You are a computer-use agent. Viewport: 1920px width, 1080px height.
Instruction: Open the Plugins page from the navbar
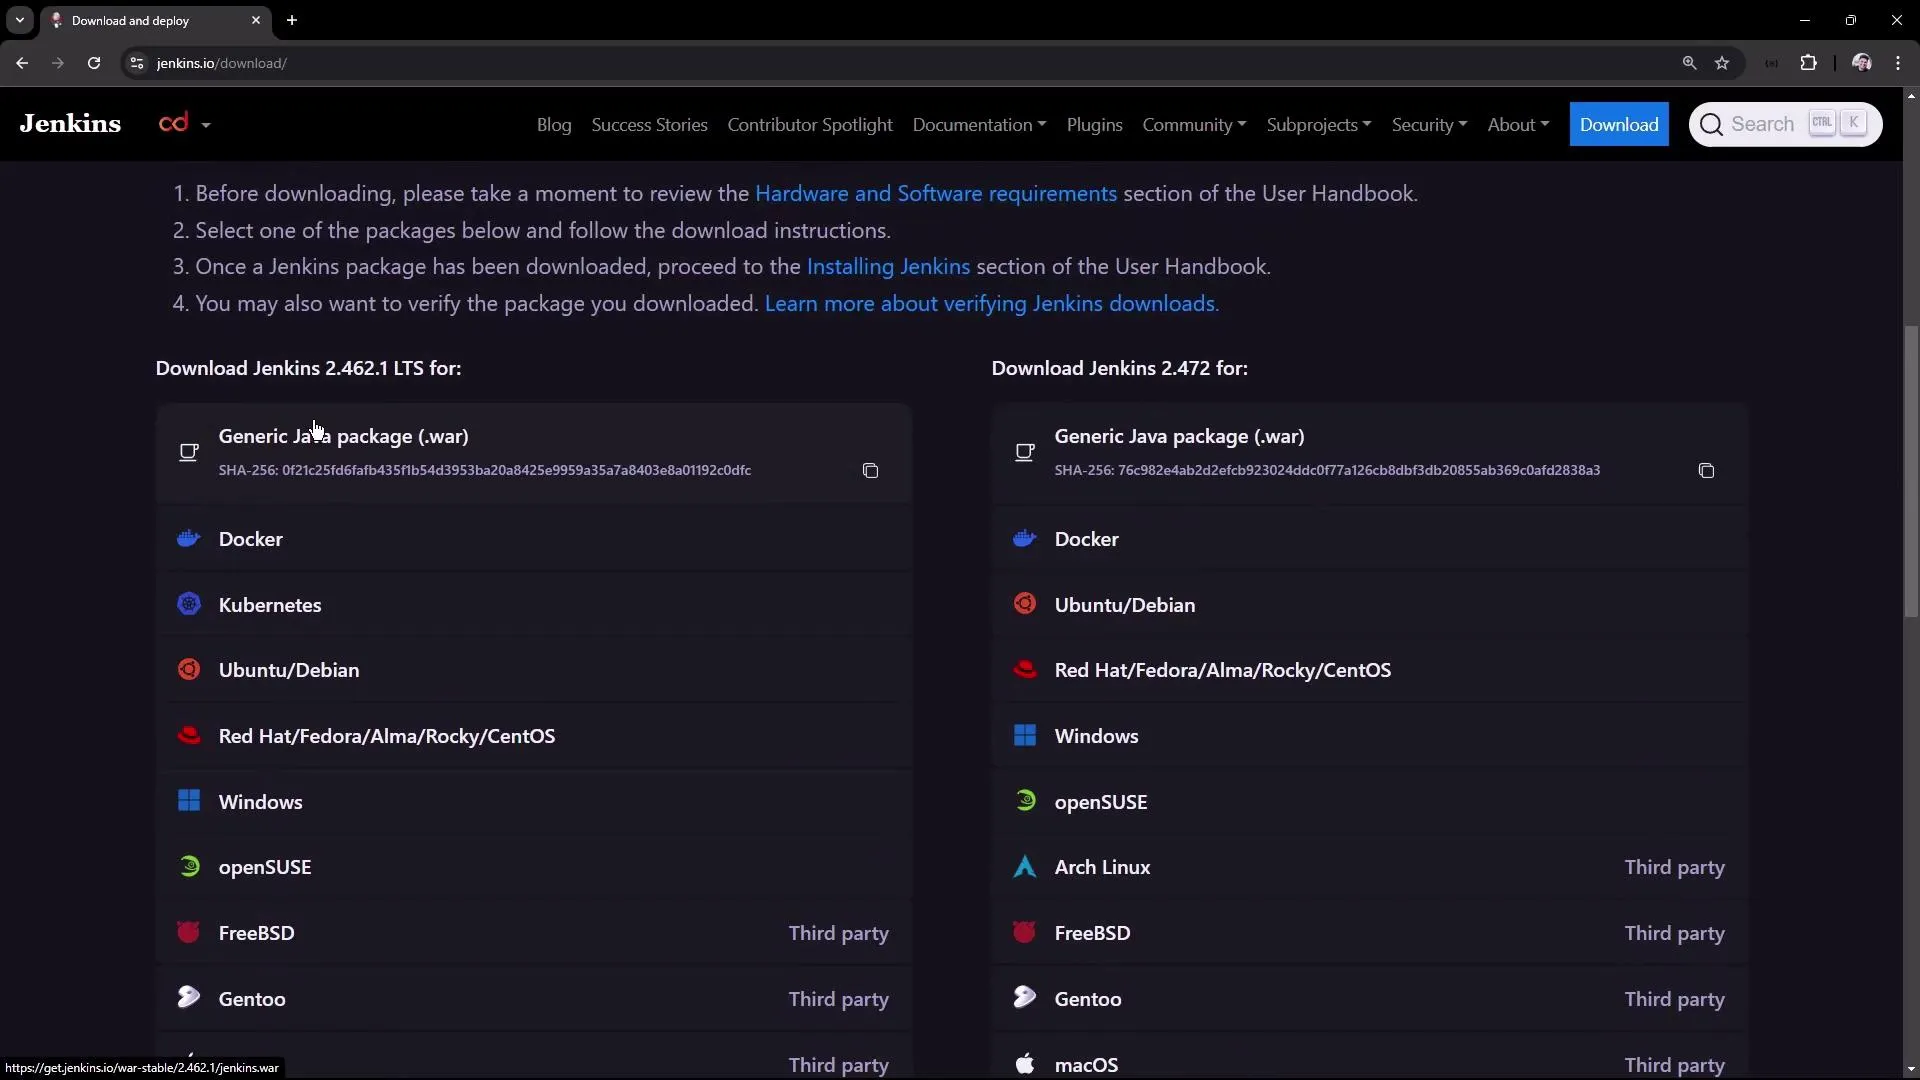pyautogui.click(x=1094, y=124)
